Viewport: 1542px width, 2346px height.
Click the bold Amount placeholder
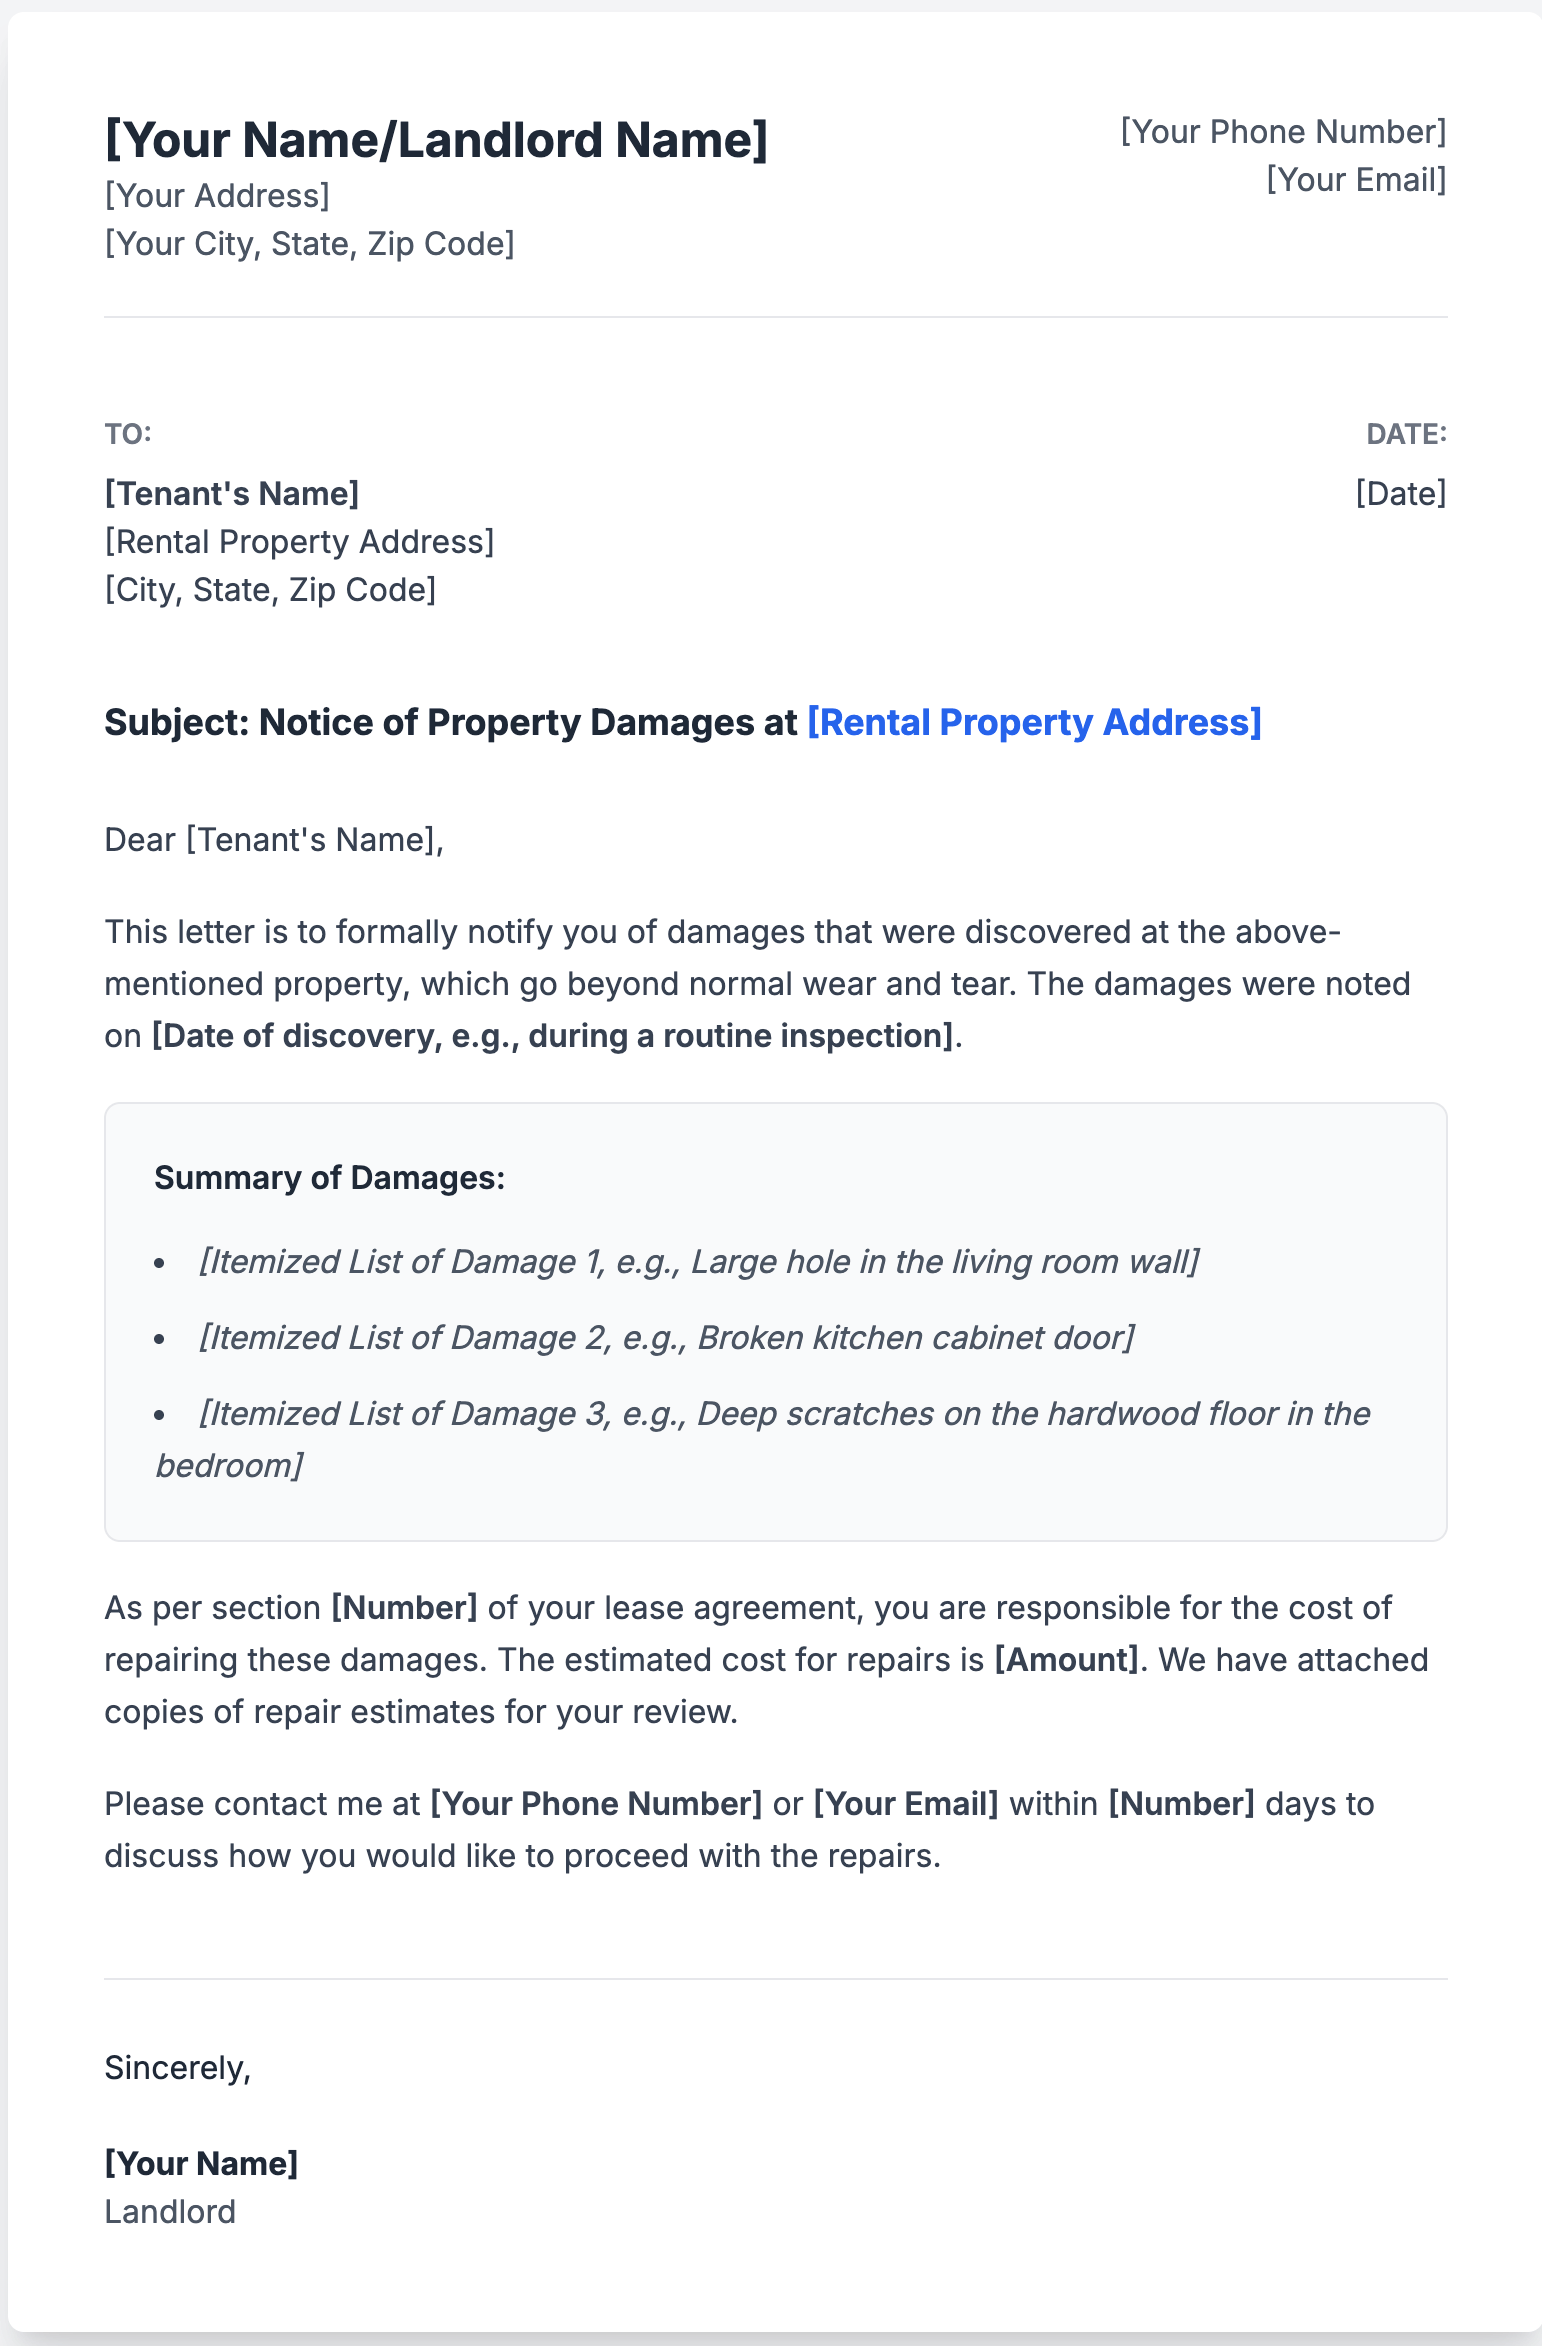[1066, 1660]
